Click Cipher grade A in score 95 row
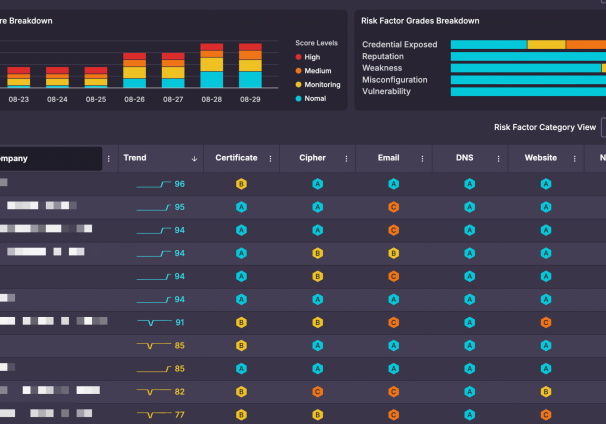 click(x=318, y=207)
